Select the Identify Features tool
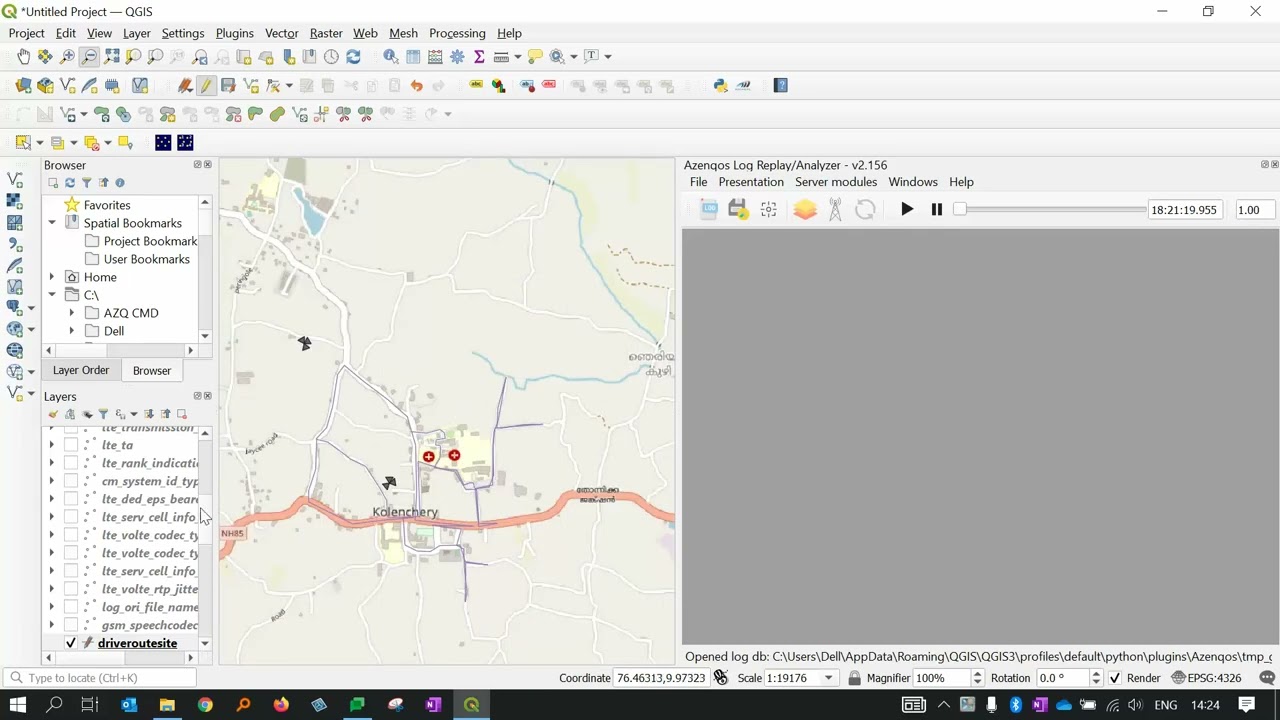 pos(391,57)
